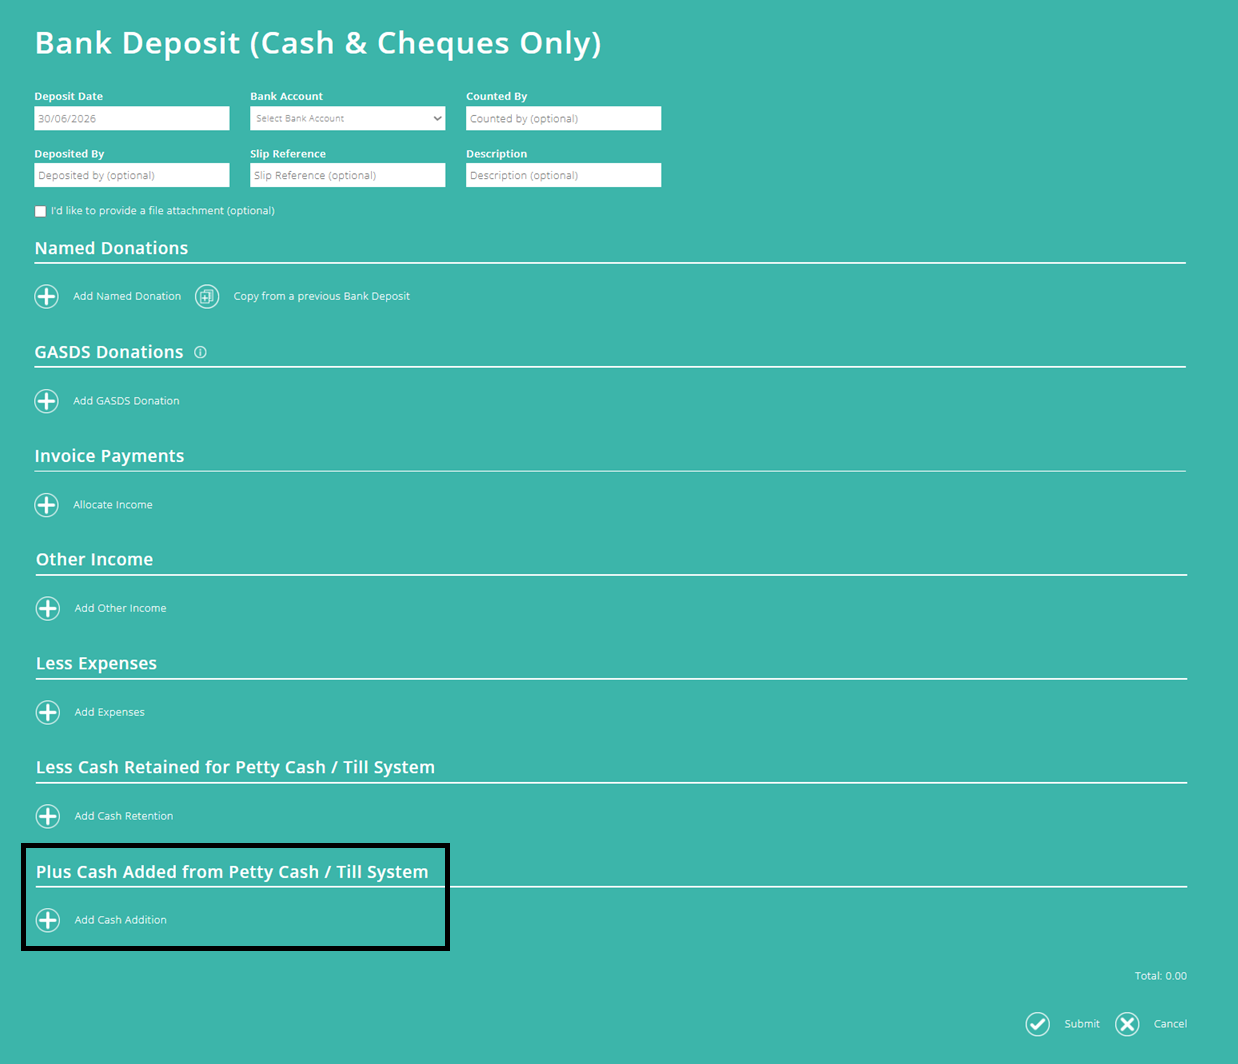Click the GASDS Donations info icon
This screenshot has height=1064, width=1238.
coord(200,352)
